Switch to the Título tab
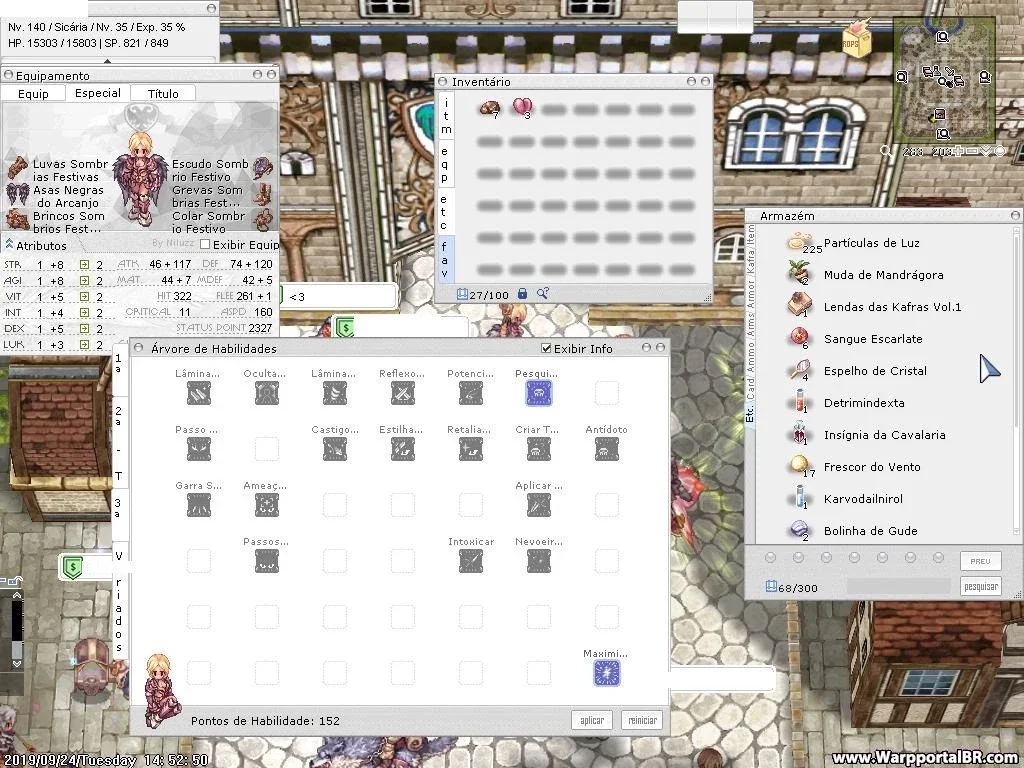This screenshot has width=1024, height=768. coord(163,93)
